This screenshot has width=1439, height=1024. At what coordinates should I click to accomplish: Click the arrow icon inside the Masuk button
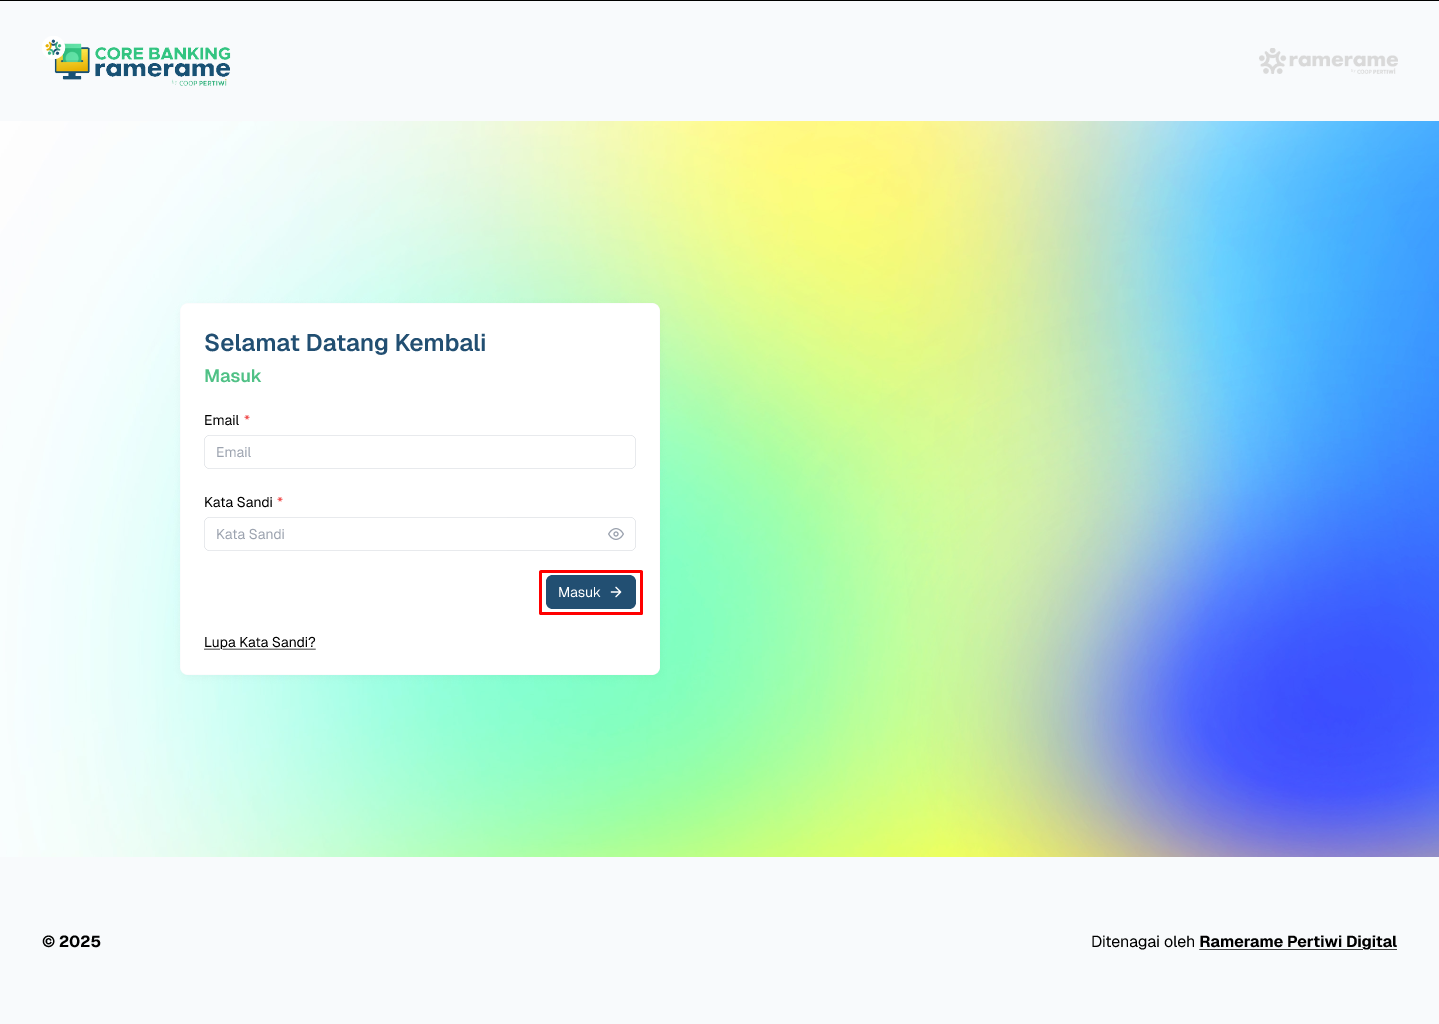[x=614, y=592]
